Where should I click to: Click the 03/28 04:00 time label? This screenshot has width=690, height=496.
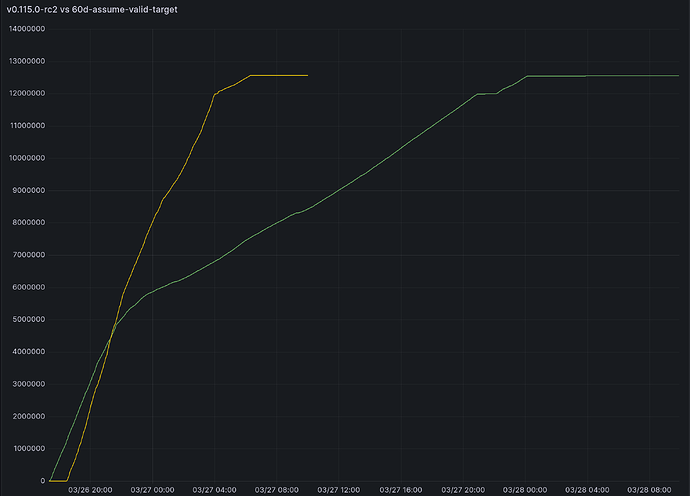[587, 490]
